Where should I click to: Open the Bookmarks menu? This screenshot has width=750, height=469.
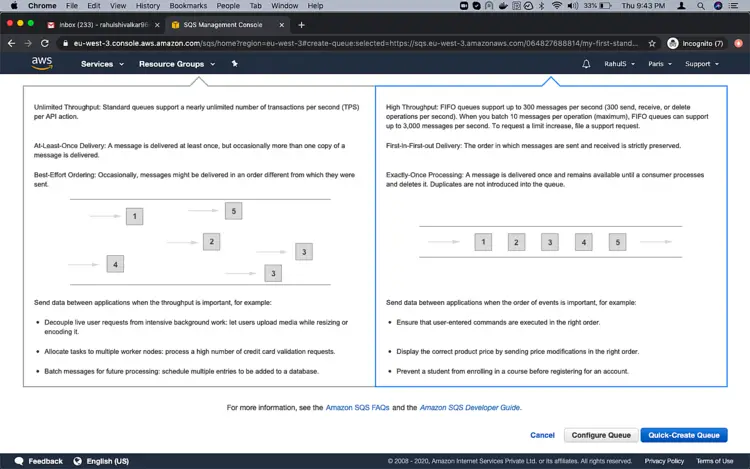tap(188, 6)
